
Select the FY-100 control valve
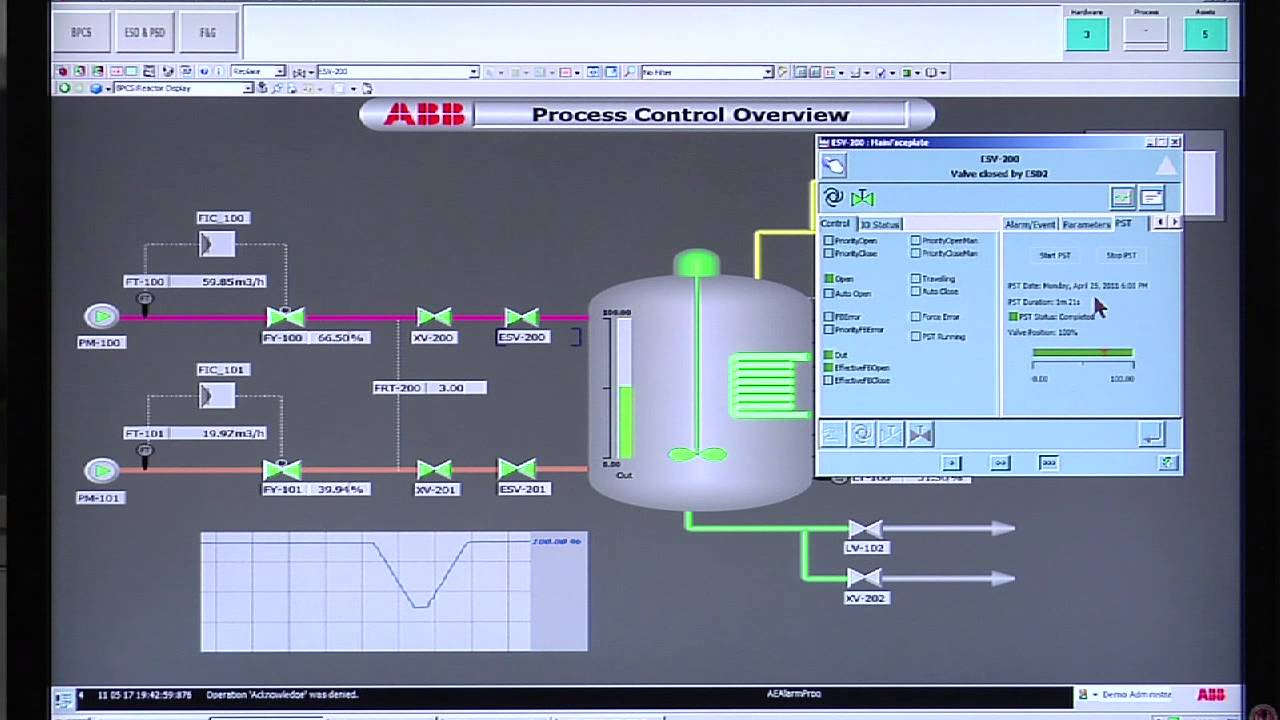[285, 318]
